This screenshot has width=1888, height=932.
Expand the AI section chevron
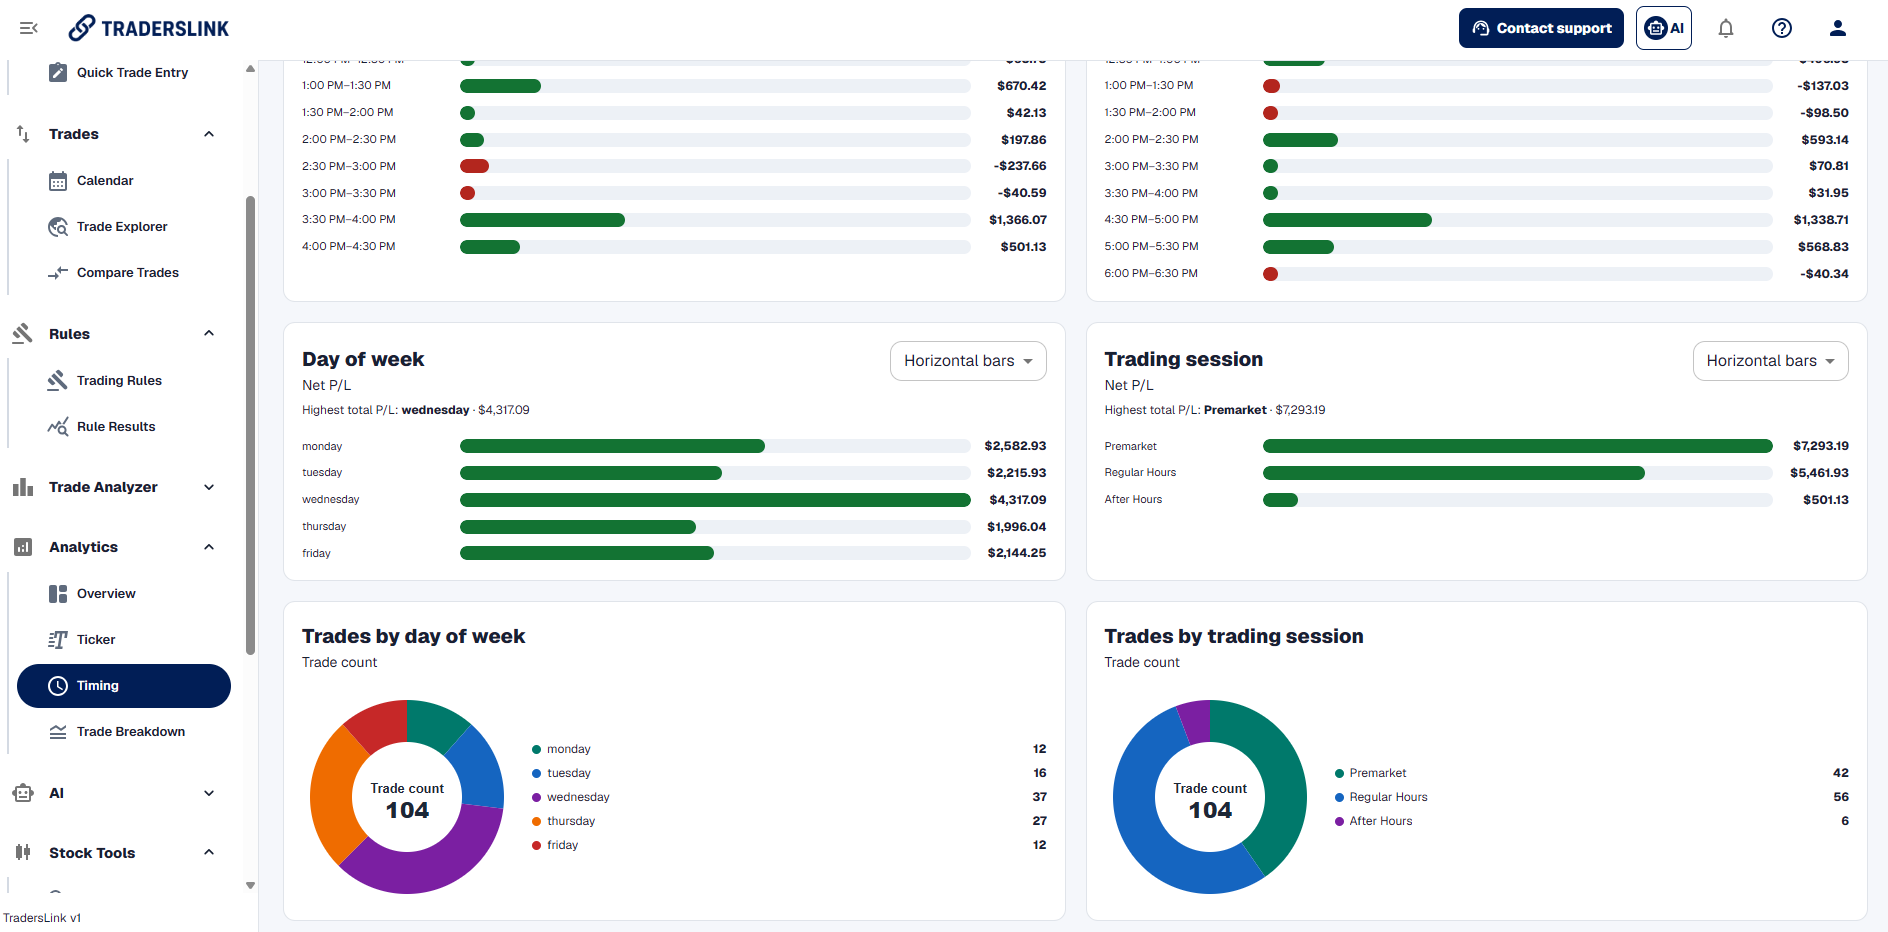click(209, 793)
